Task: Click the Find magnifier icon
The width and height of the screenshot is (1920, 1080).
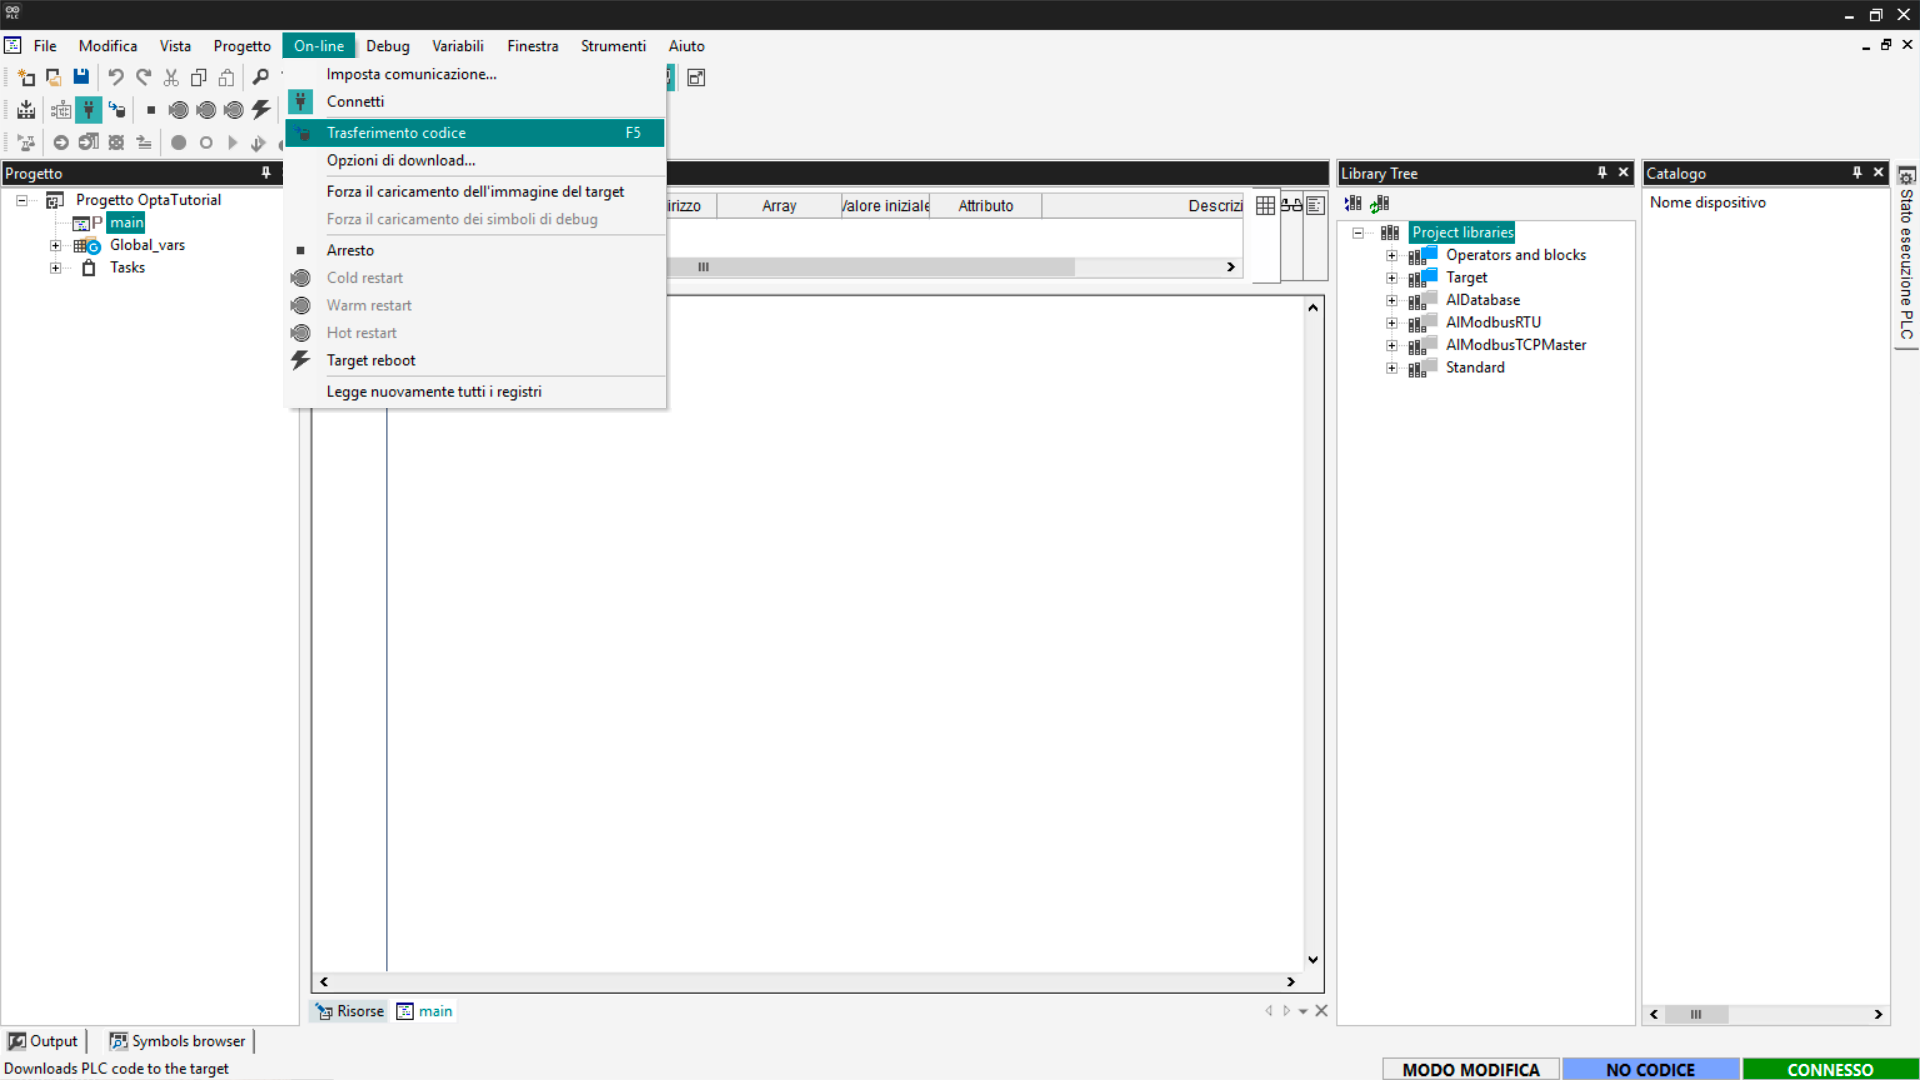Action: (261, 77)
